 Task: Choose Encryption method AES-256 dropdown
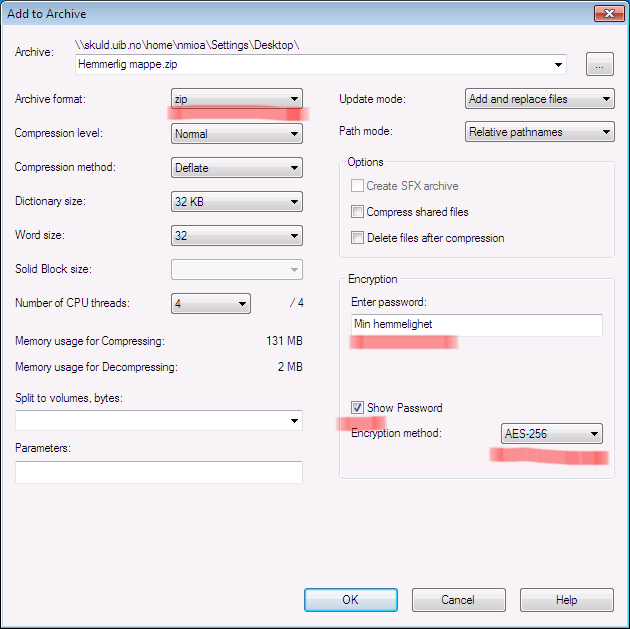tap(551, 434)
